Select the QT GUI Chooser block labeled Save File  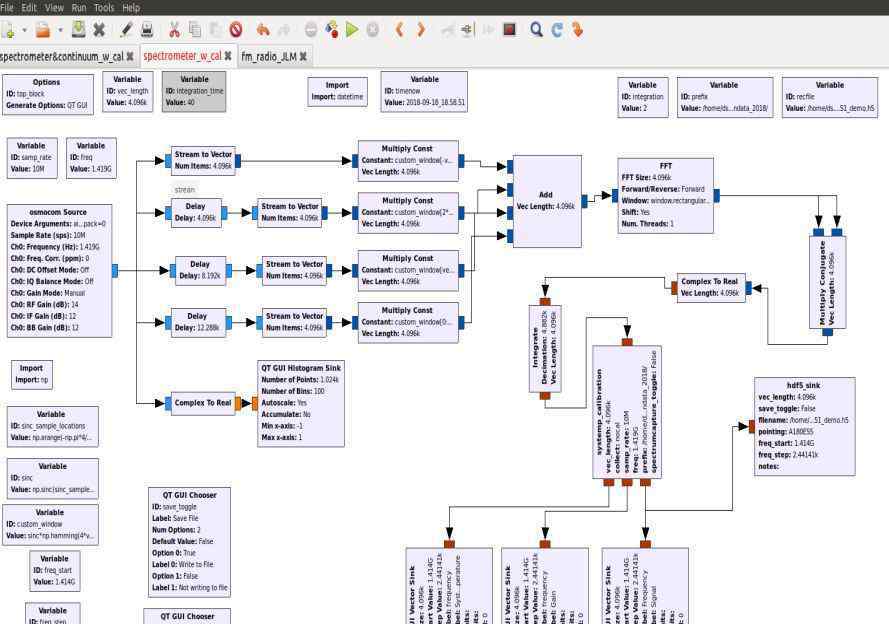coord(189,542)
